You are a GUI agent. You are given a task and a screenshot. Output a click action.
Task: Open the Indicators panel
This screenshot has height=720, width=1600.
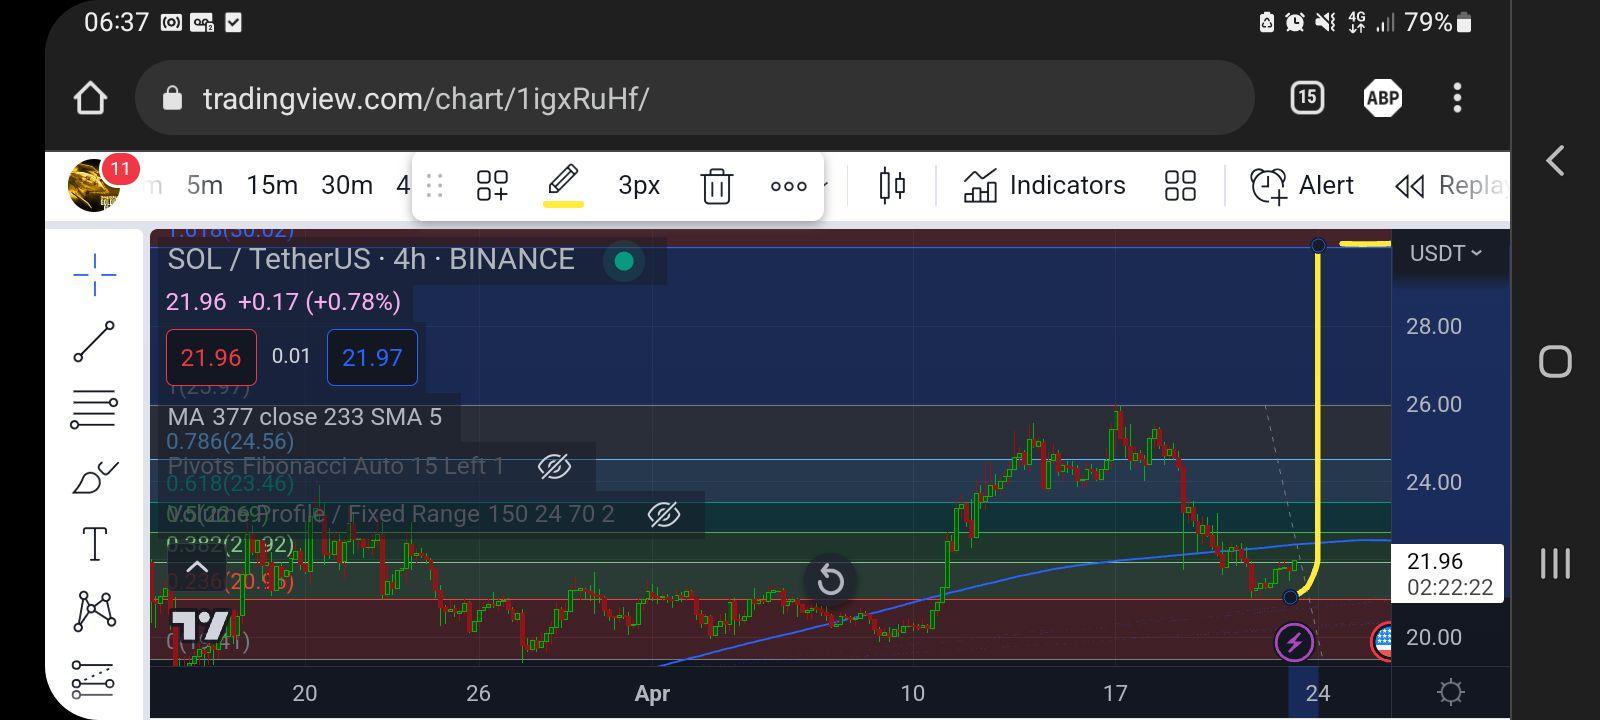coord(1044,186)
